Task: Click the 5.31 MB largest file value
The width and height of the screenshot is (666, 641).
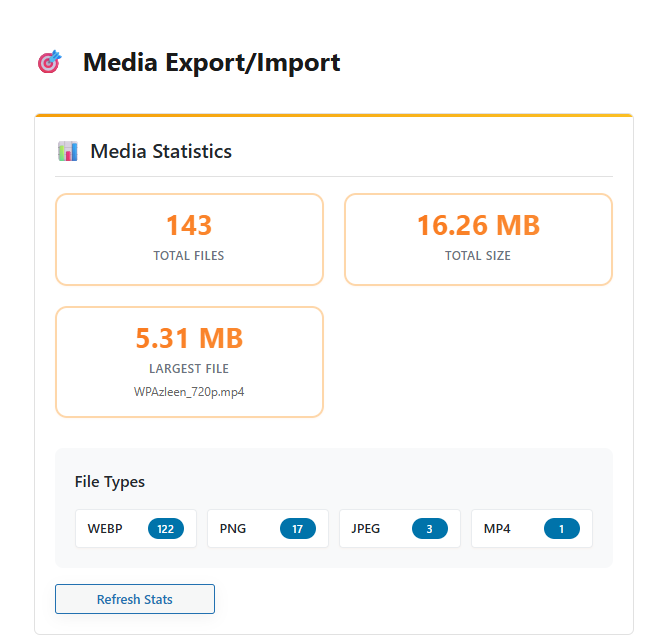Action: pos(189,339)
